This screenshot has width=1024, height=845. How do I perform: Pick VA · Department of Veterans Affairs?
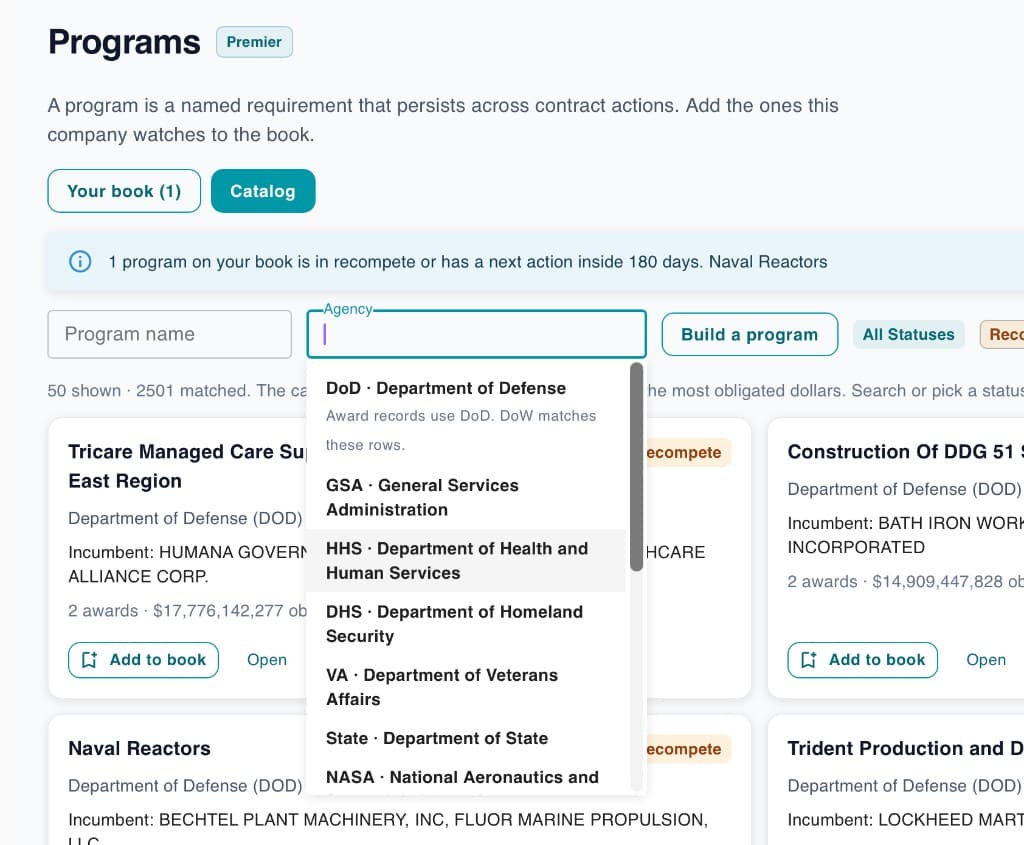(x=466, y=687)
